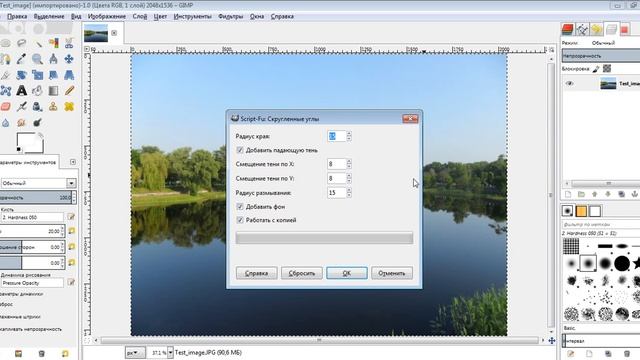Screen dimensions: 640x360
Task: Open layer mode 'Обычный' dropdown
Action: [x=603, y=43]
